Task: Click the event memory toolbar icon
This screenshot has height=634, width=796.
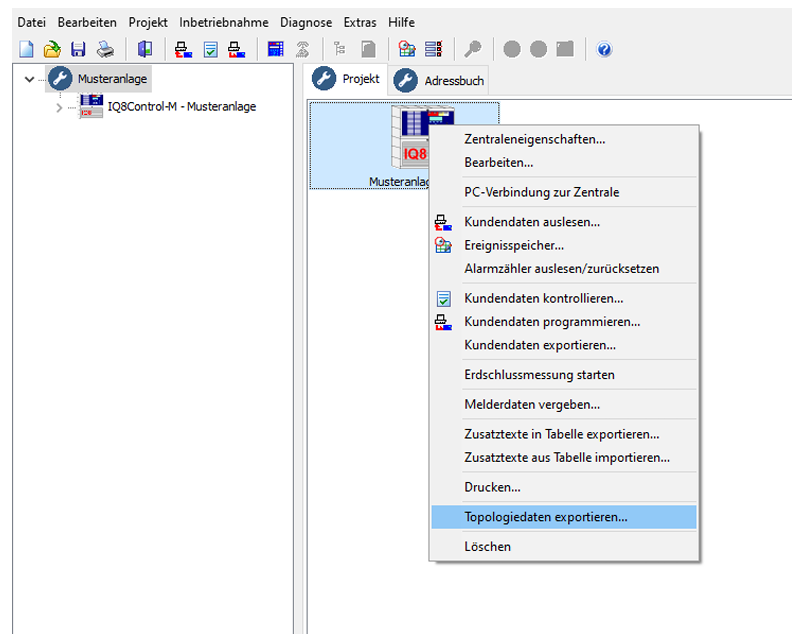Action: click(407, 49)
